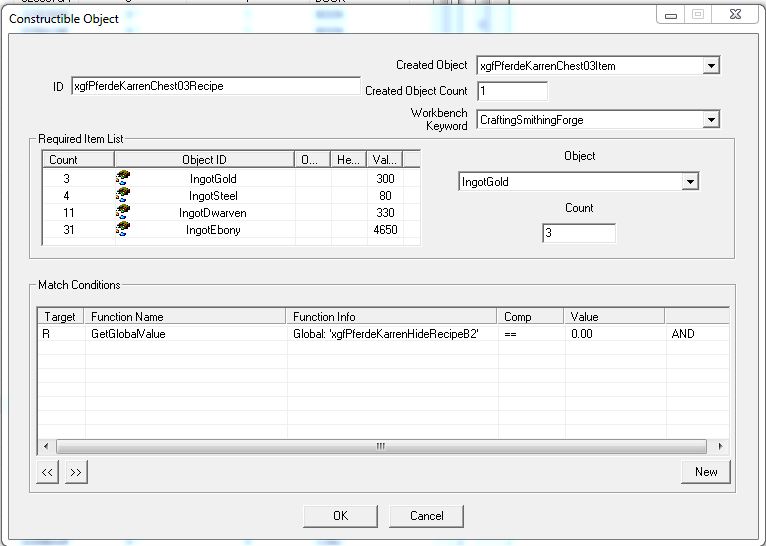766x546 pixels.
Task: Click value 4650 in item list
Action: point(385,230)
